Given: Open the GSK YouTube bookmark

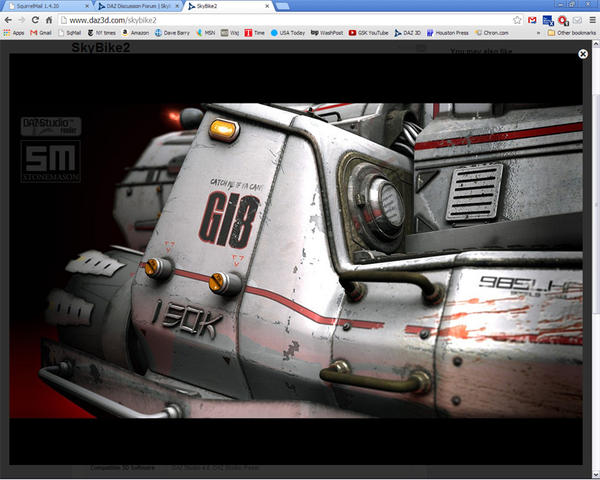Looking at the screenshot, I should tap(368, 33).
